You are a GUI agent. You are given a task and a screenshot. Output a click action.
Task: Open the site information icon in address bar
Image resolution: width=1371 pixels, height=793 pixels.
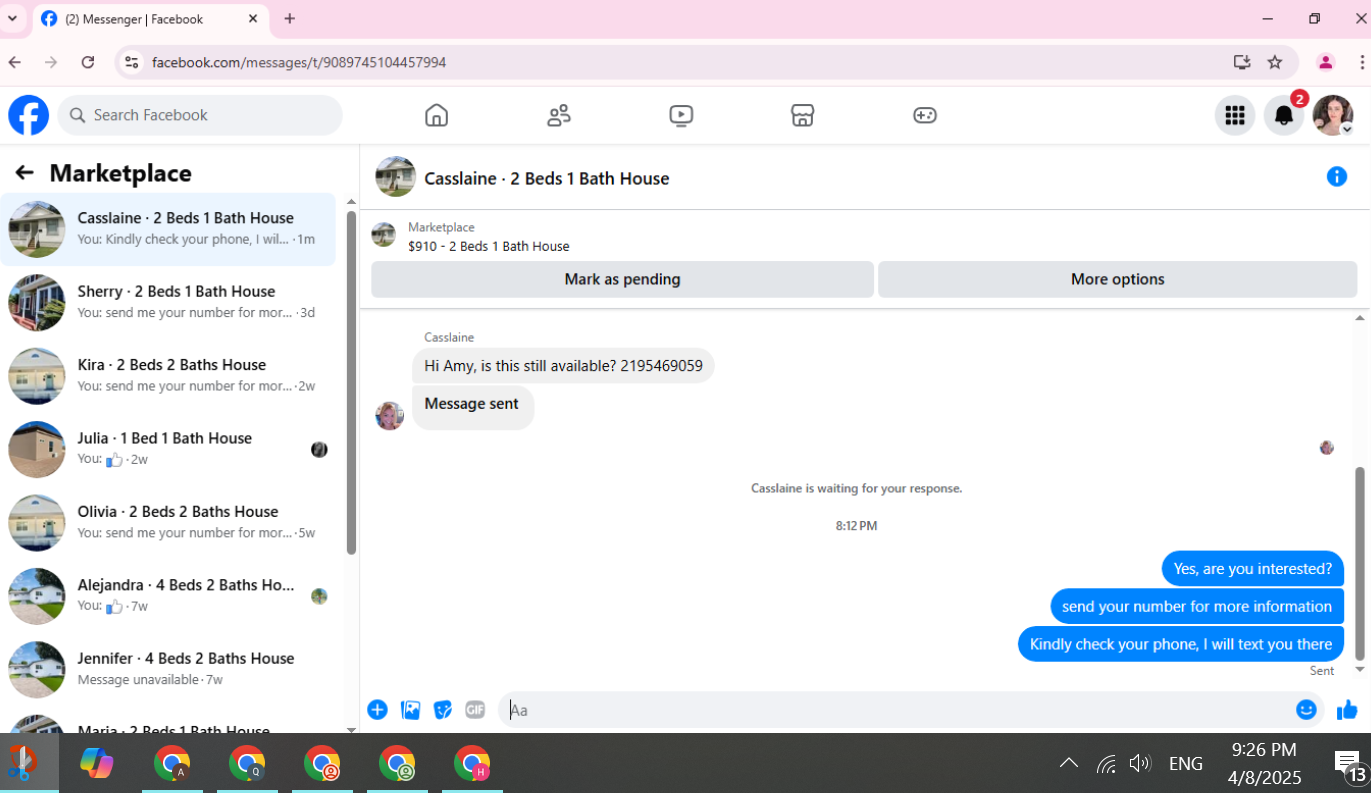point(131,62)
